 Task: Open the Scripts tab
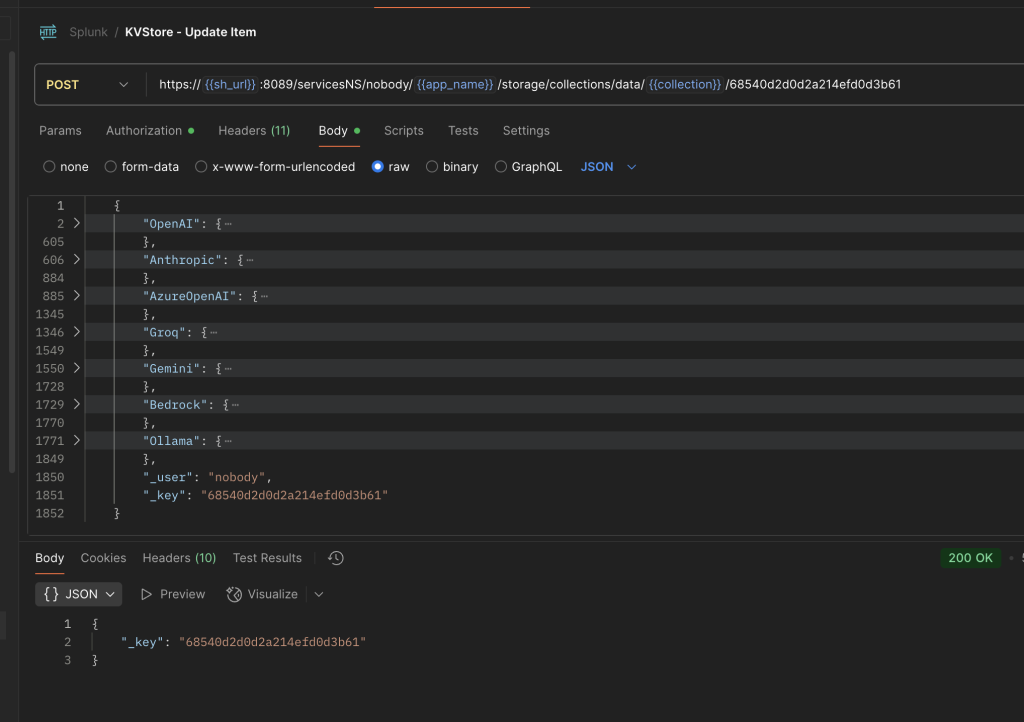point(404,131)
